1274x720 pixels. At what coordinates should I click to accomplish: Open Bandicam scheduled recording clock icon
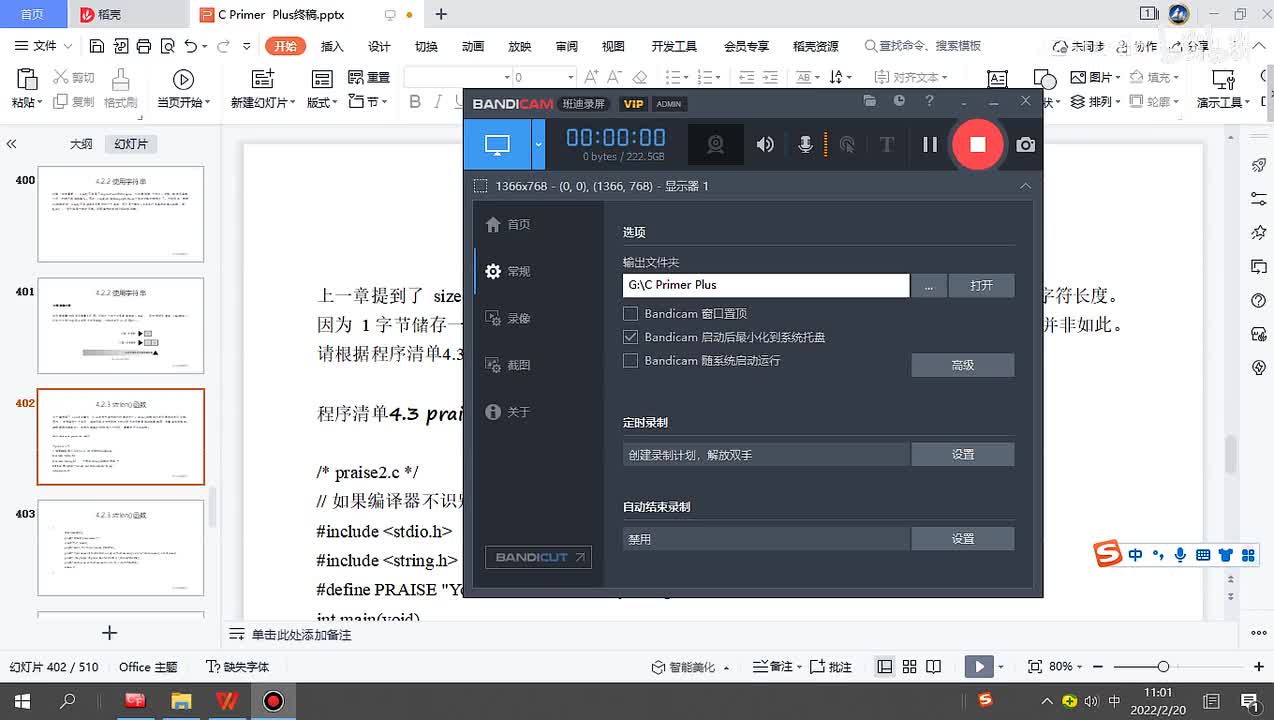coord(899,101)
